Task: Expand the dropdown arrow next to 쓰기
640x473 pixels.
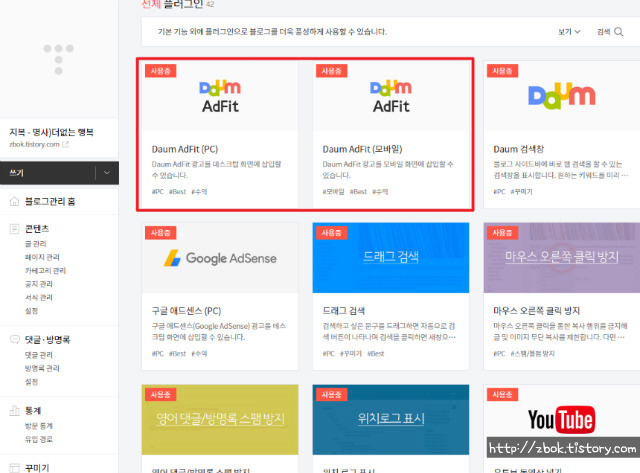Action: (107, 173)
